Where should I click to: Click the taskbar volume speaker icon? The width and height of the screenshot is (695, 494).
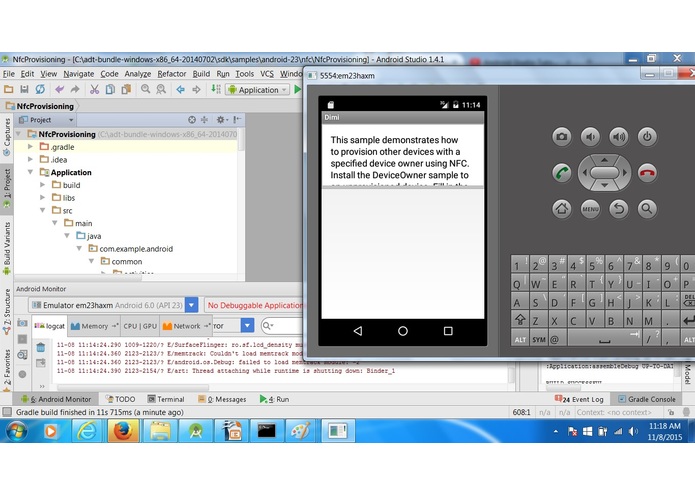634,431
